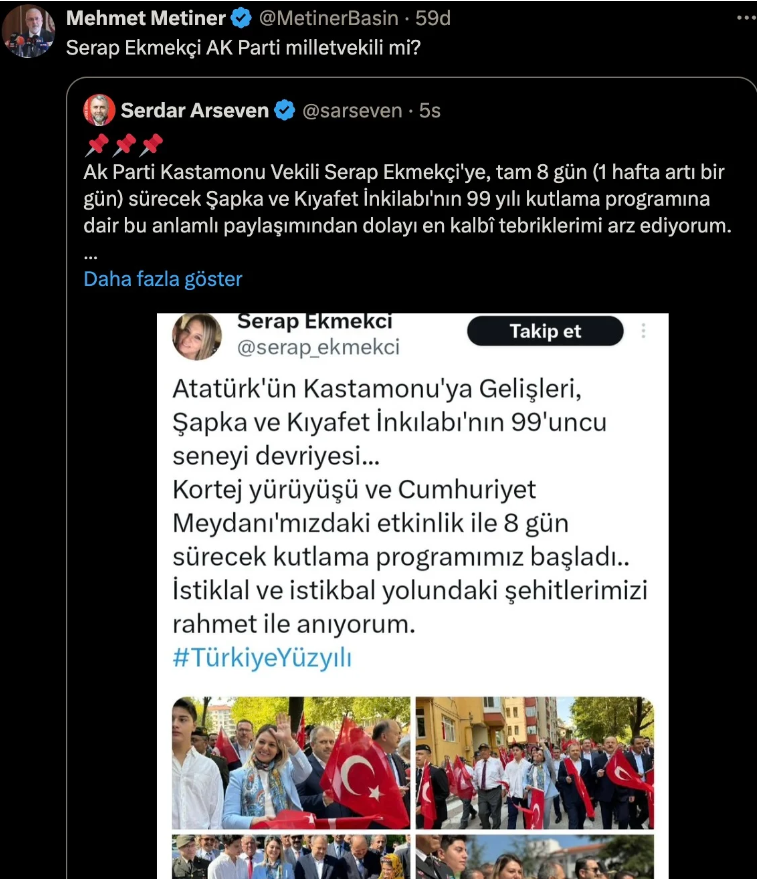Open the @MetinerBasin handle
This screenshot has width=757, height=879.
[329, 18]
